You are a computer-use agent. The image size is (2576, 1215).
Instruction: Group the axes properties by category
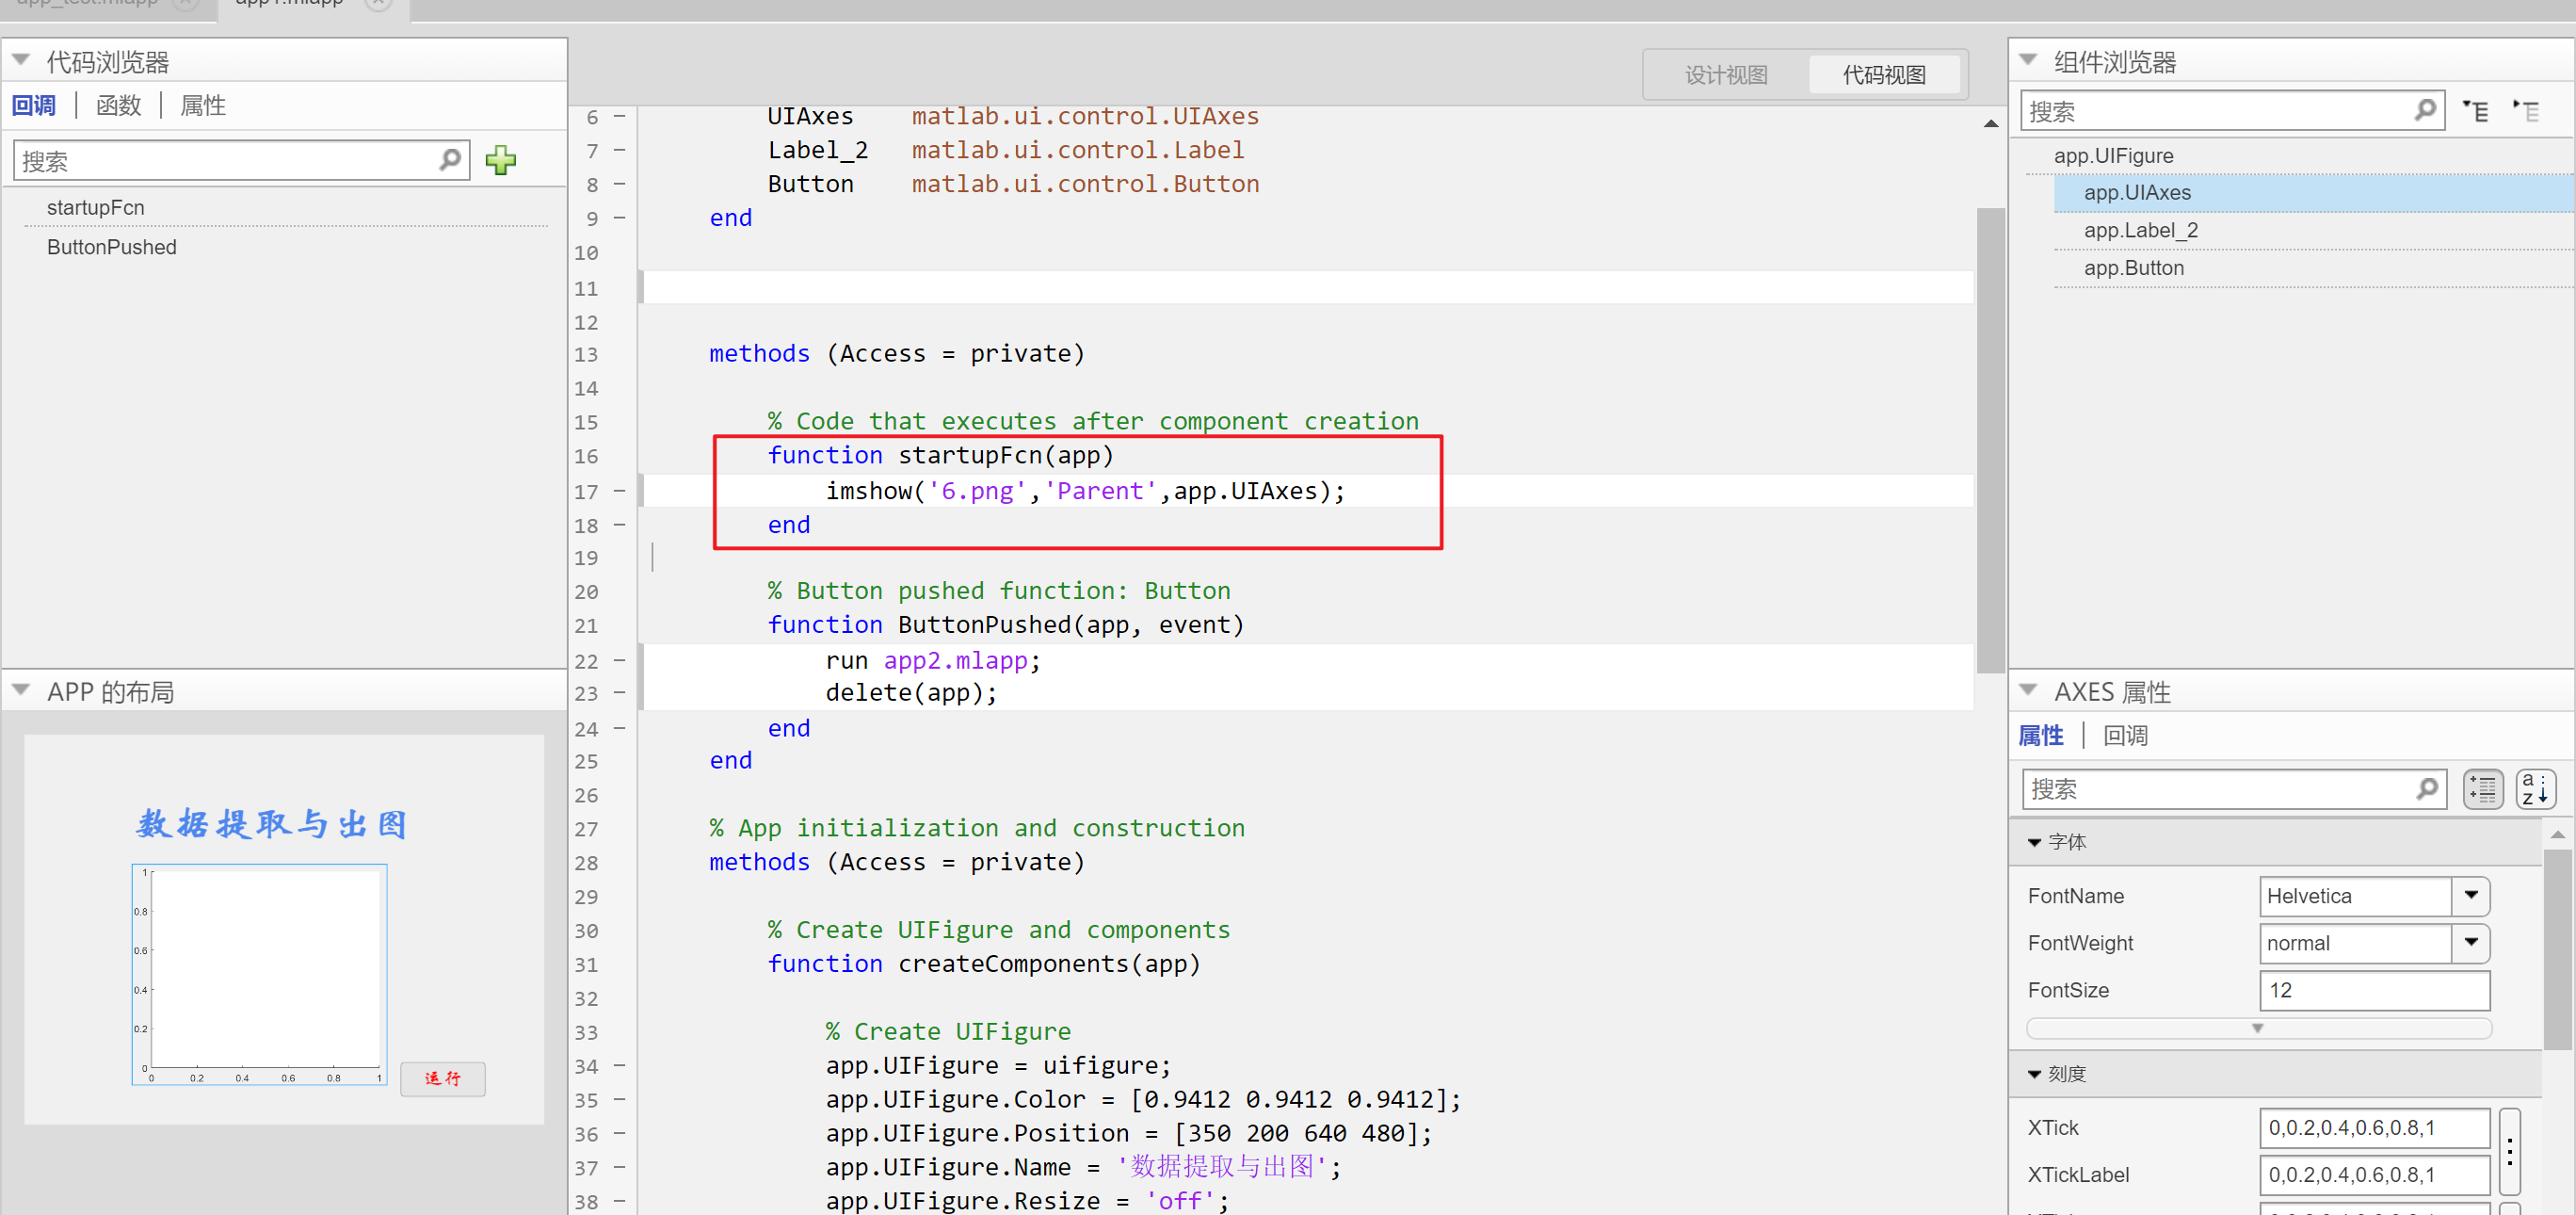pyautogui.click(x=2483, y=789)
